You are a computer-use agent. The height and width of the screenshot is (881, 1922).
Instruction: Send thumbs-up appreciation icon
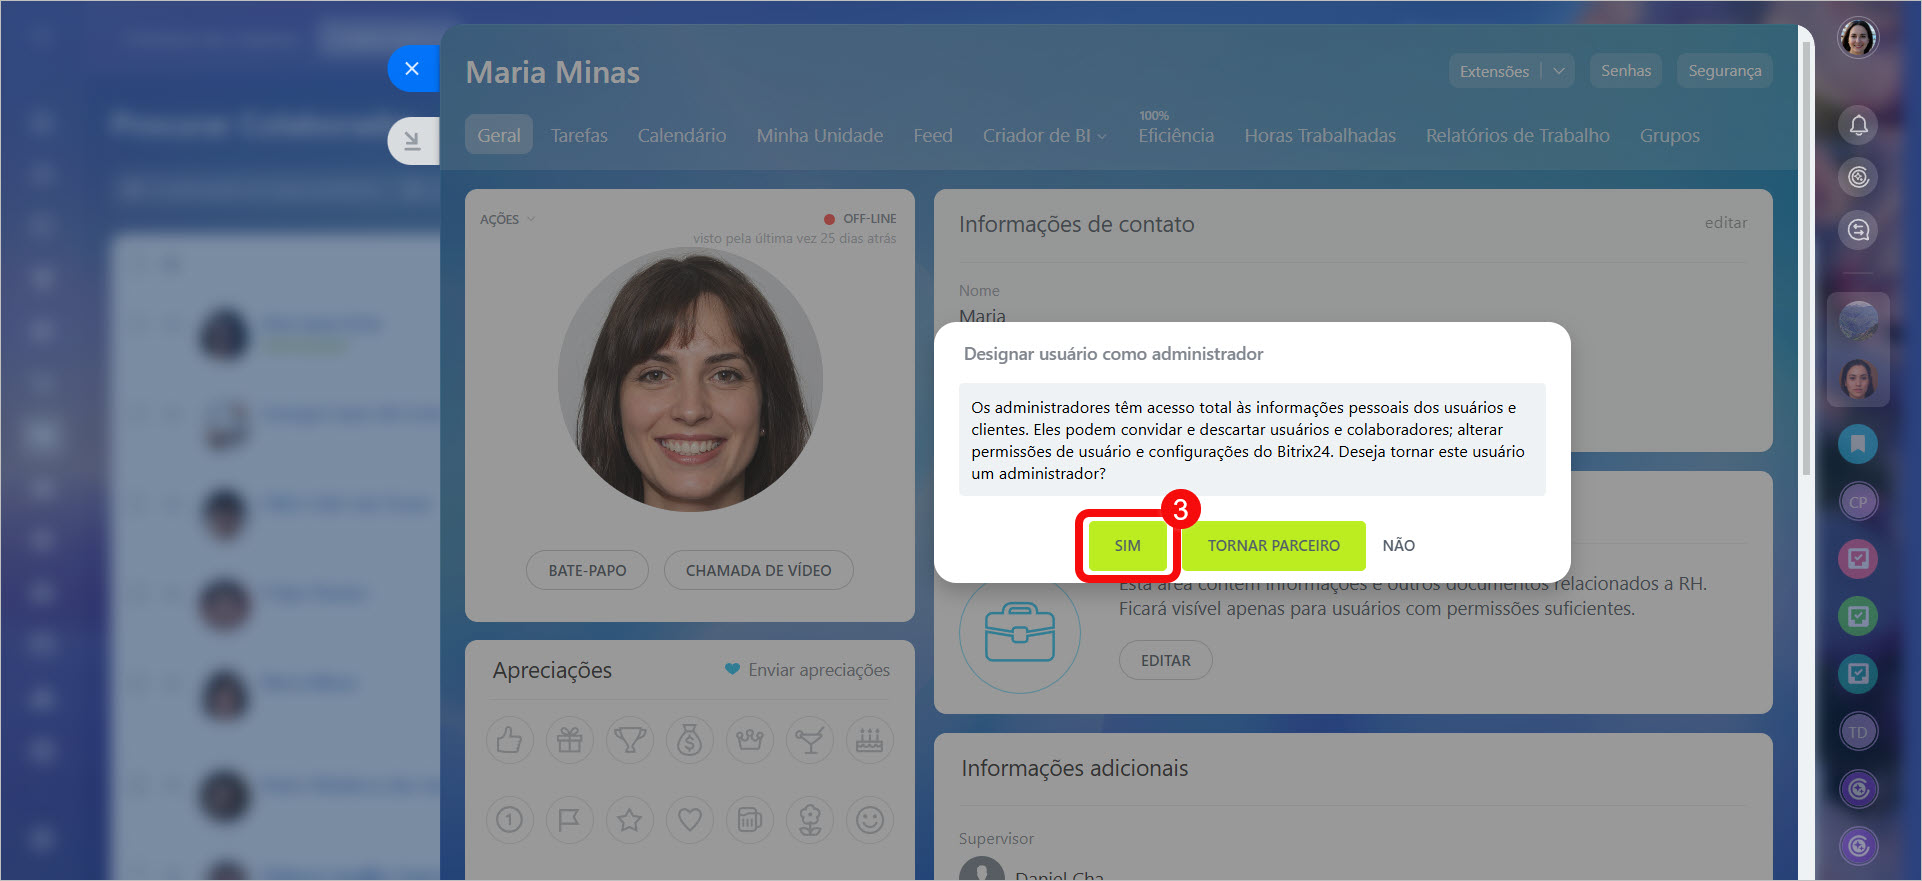(510, 740)
